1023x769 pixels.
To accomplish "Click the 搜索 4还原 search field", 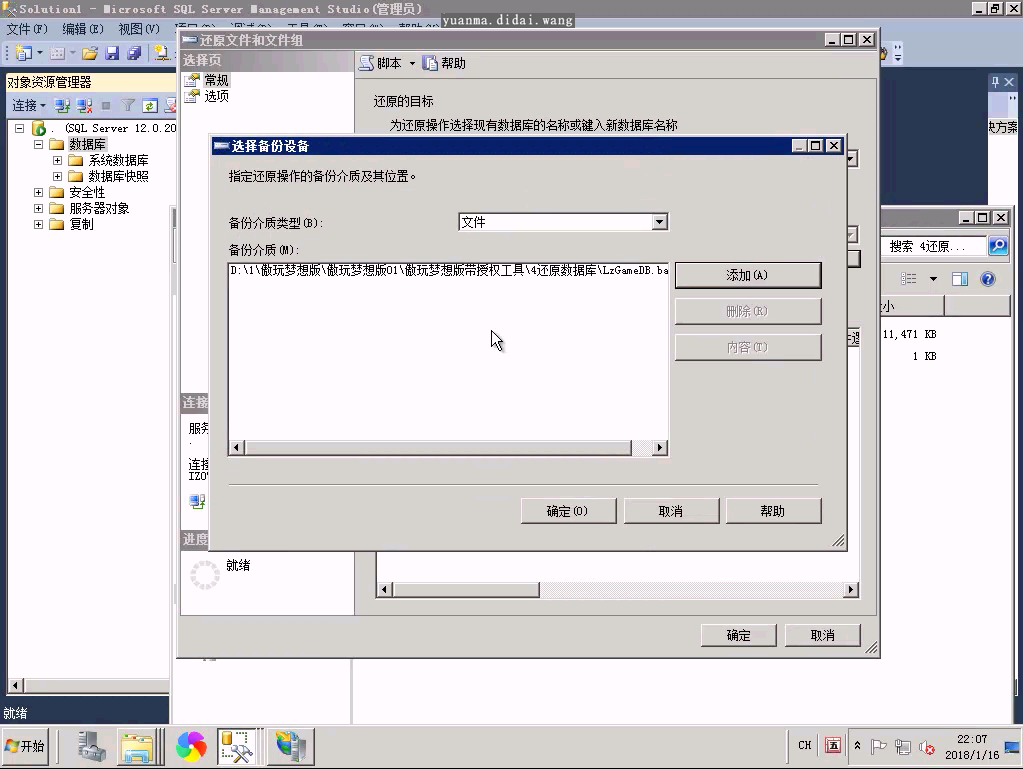I will tap(932, 247).
